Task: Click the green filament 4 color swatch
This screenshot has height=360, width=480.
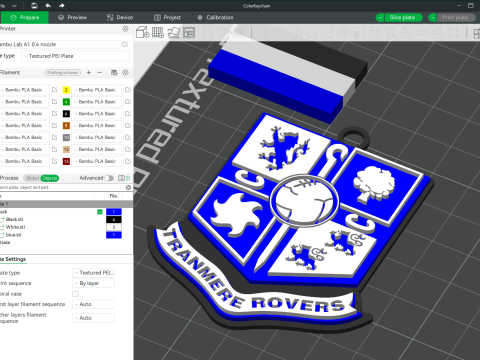Action: 66,102
